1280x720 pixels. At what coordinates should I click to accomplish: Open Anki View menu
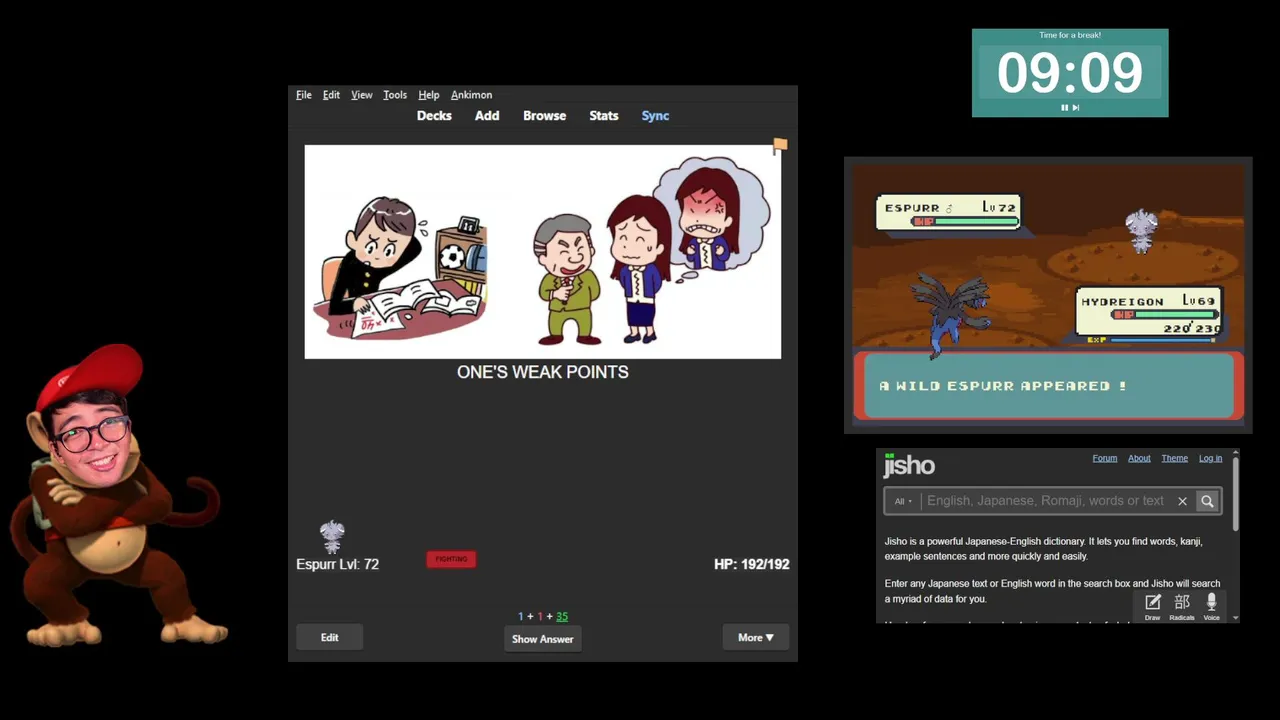362,95
